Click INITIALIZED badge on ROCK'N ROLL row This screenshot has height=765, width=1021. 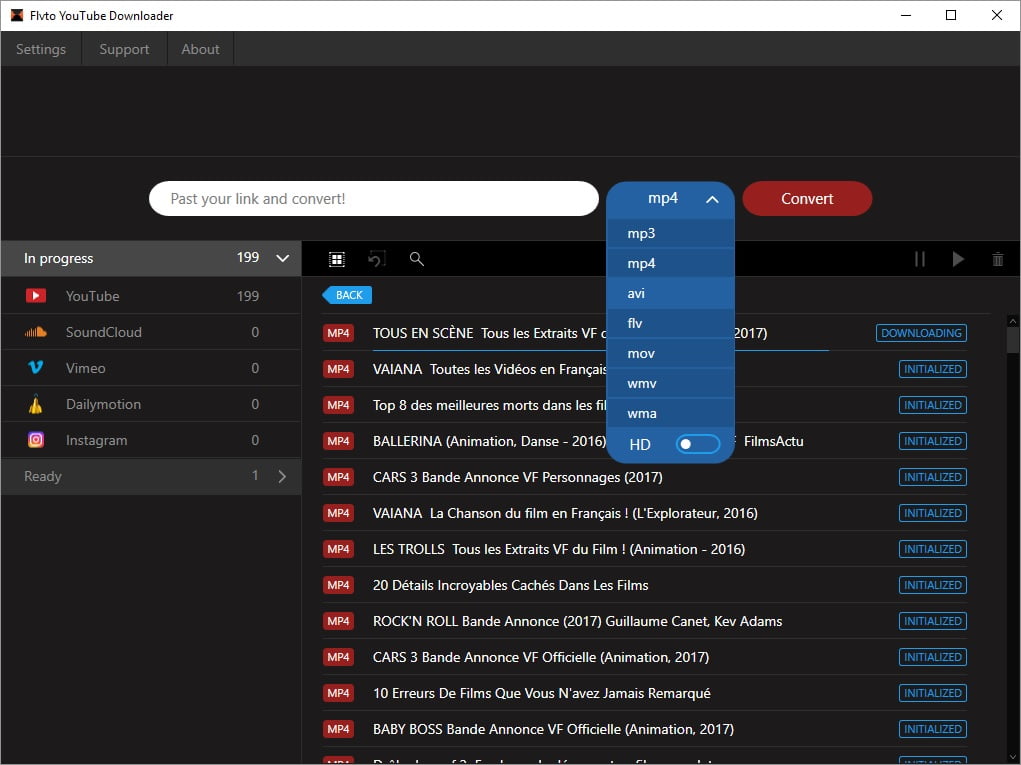(932, 621)
